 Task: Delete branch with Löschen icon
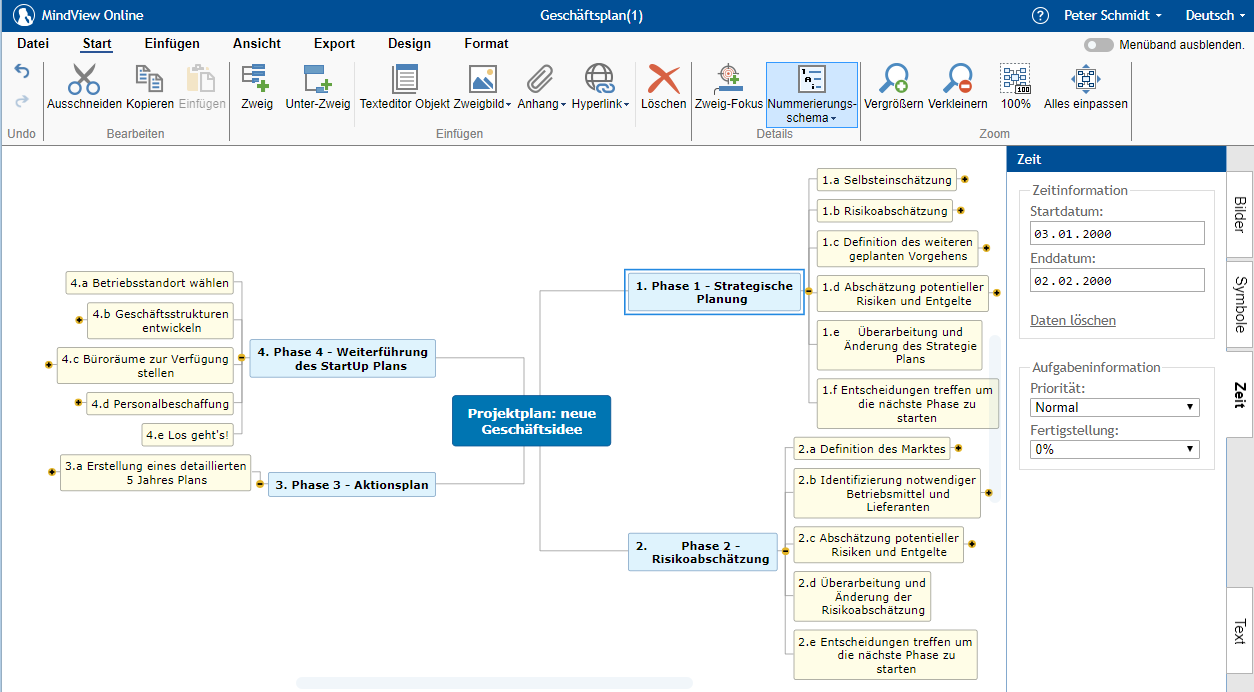tap(664, 79)
